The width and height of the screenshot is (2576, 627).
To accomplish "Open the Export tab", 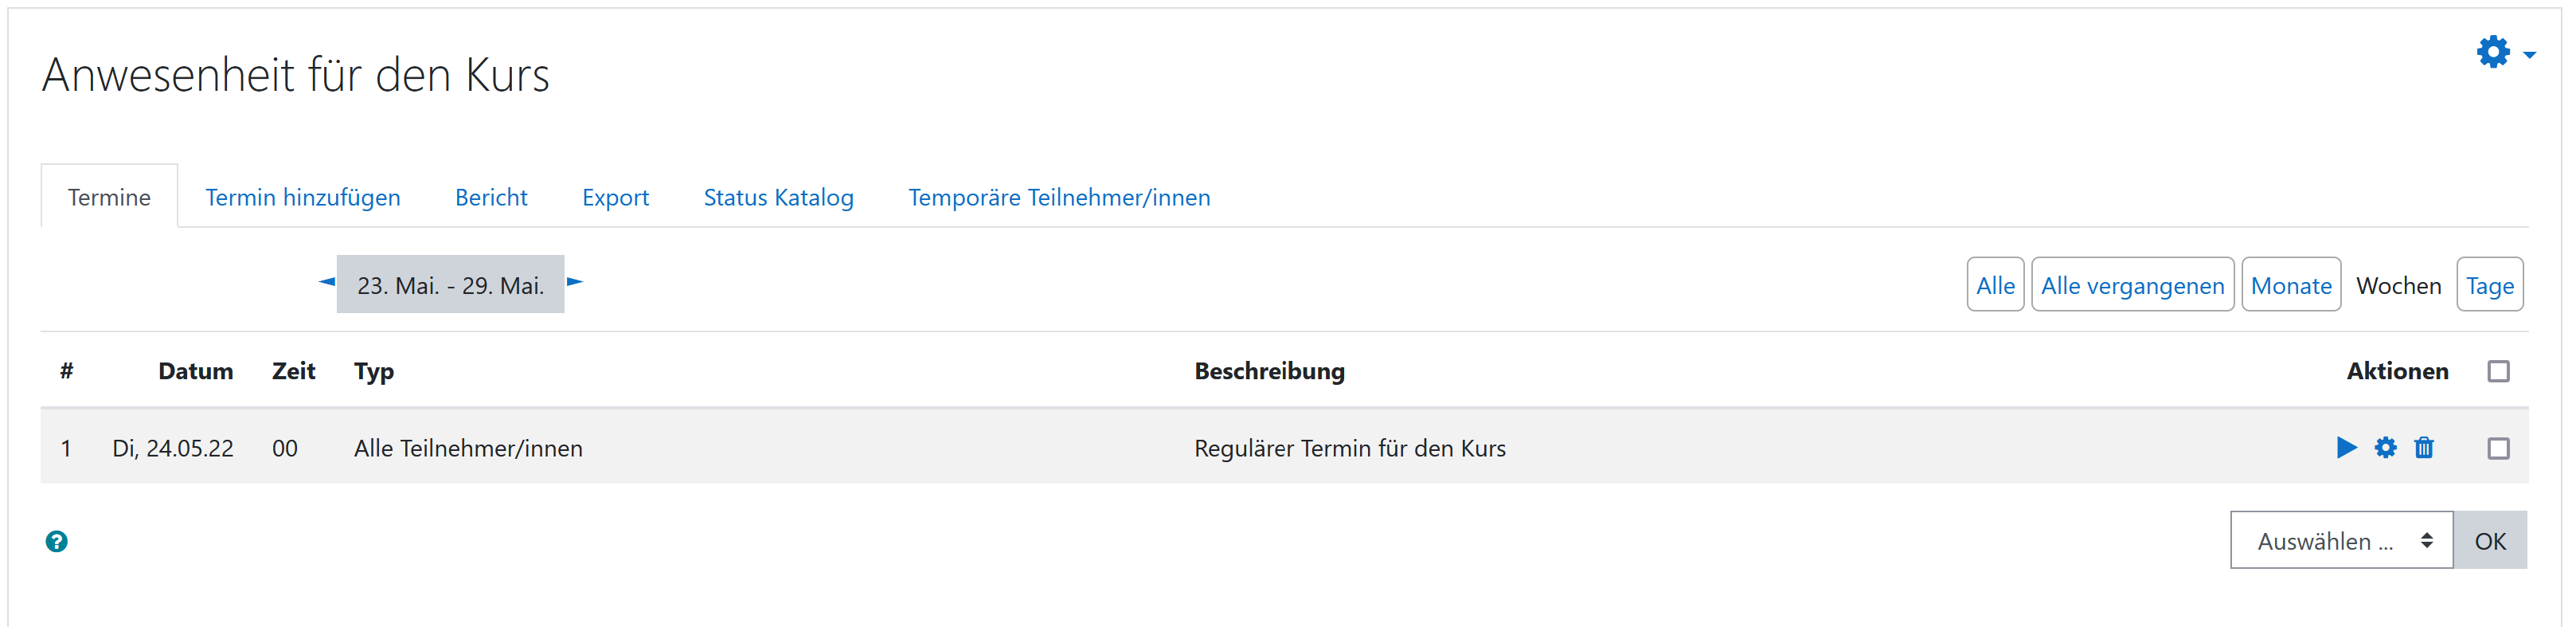I will coord(615,197).
